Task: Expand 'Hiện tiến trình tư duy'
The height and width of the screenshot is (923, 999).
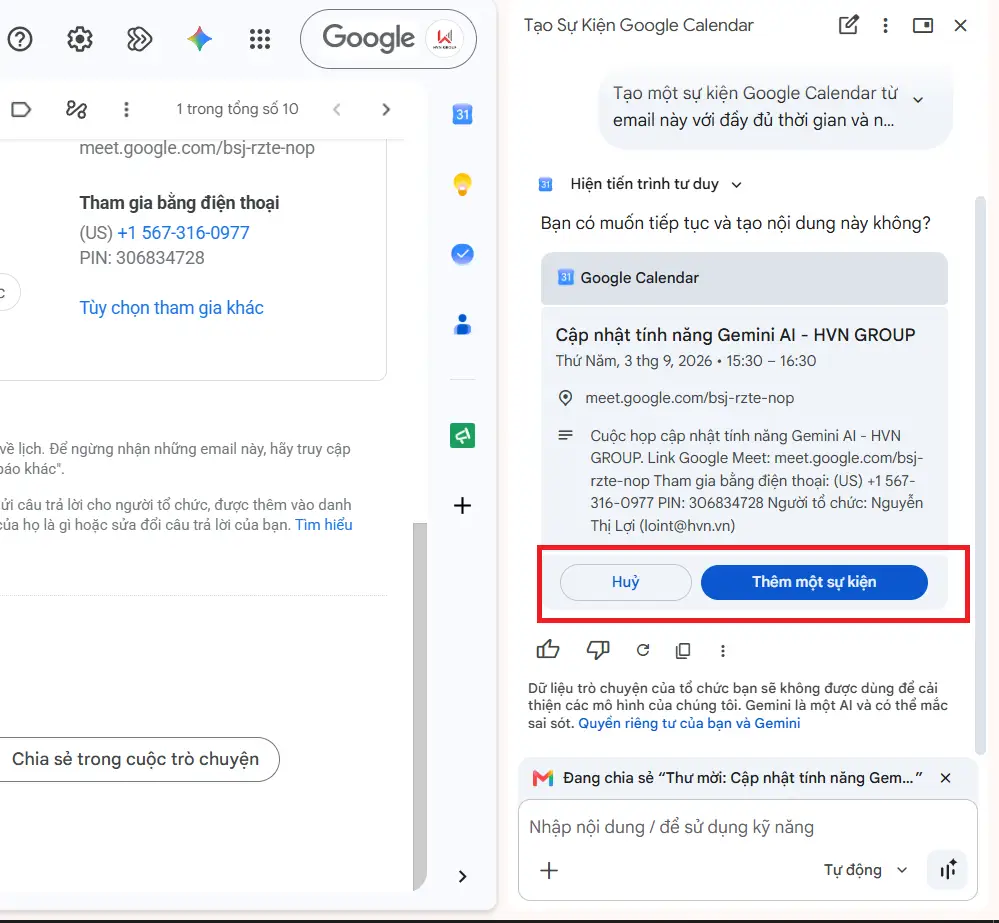Action: click(656, 184)
